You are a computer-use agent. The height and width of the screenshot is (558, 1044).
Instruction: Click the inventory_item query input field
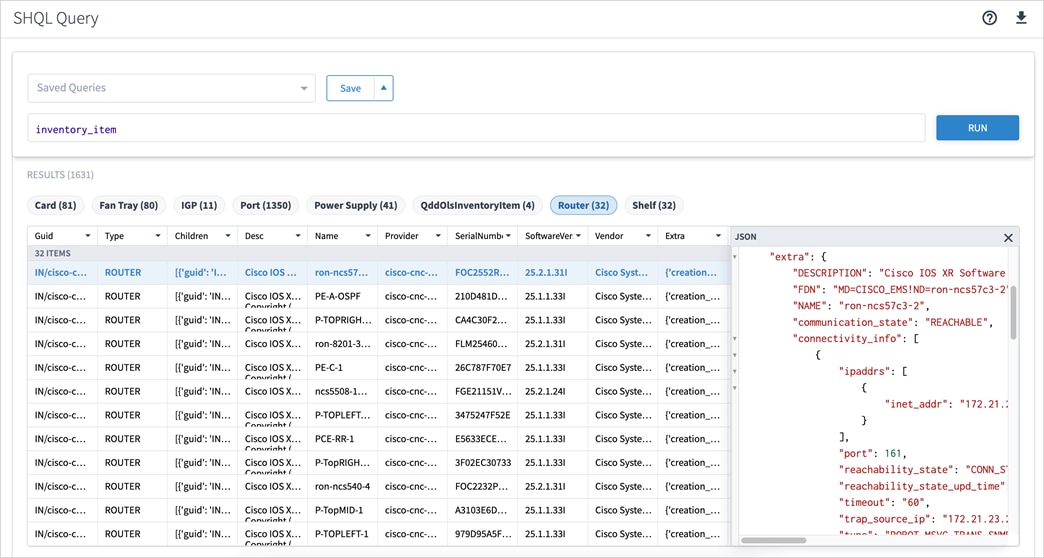(x=475, y=128)
